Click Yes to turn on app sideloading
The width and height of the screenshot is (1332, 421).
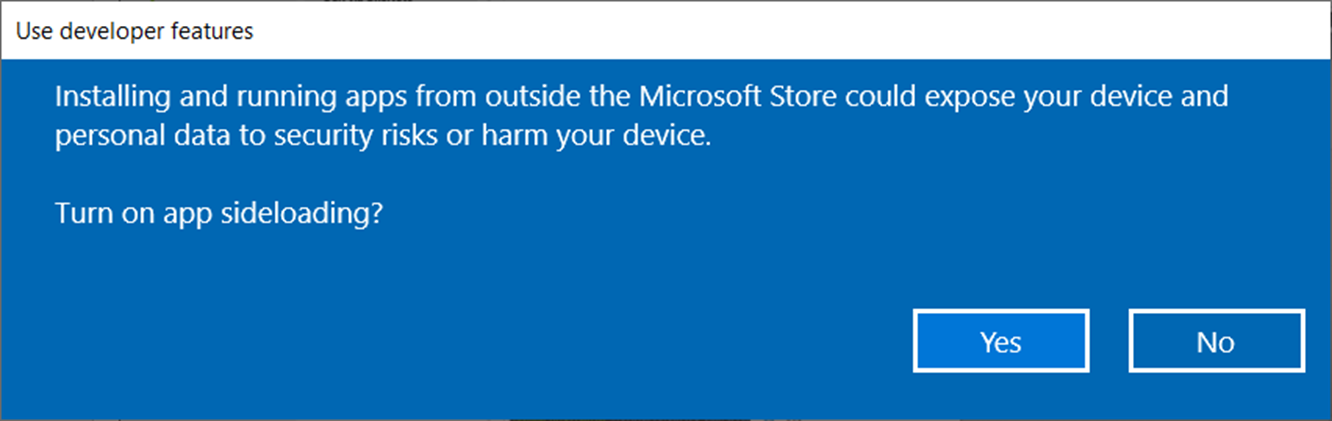click(1000, 342)
